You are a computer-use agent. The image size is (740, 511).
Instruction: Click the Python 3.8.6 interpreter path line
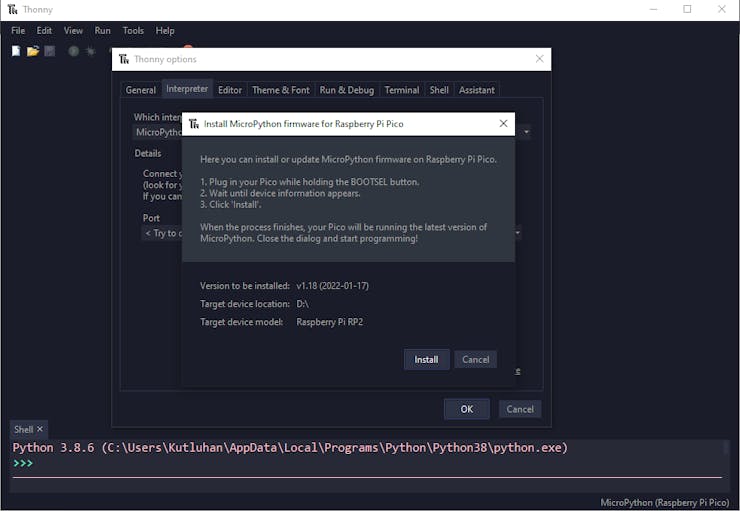point(290,448)
